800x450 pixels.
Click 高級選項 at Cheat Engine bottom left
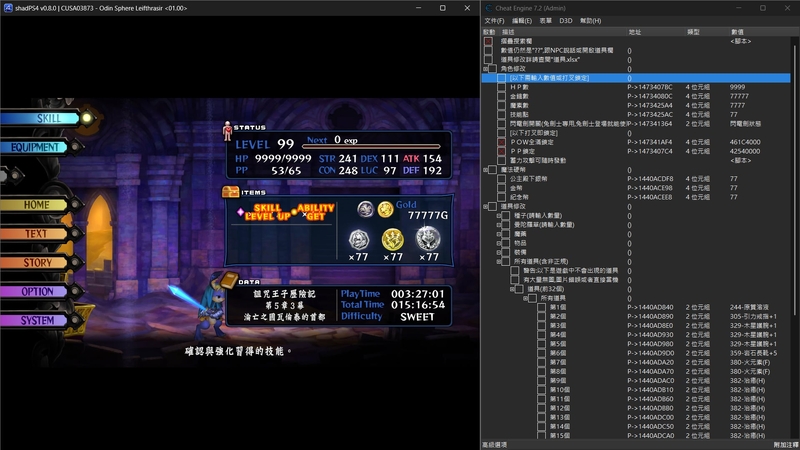[x=495, y=445]
